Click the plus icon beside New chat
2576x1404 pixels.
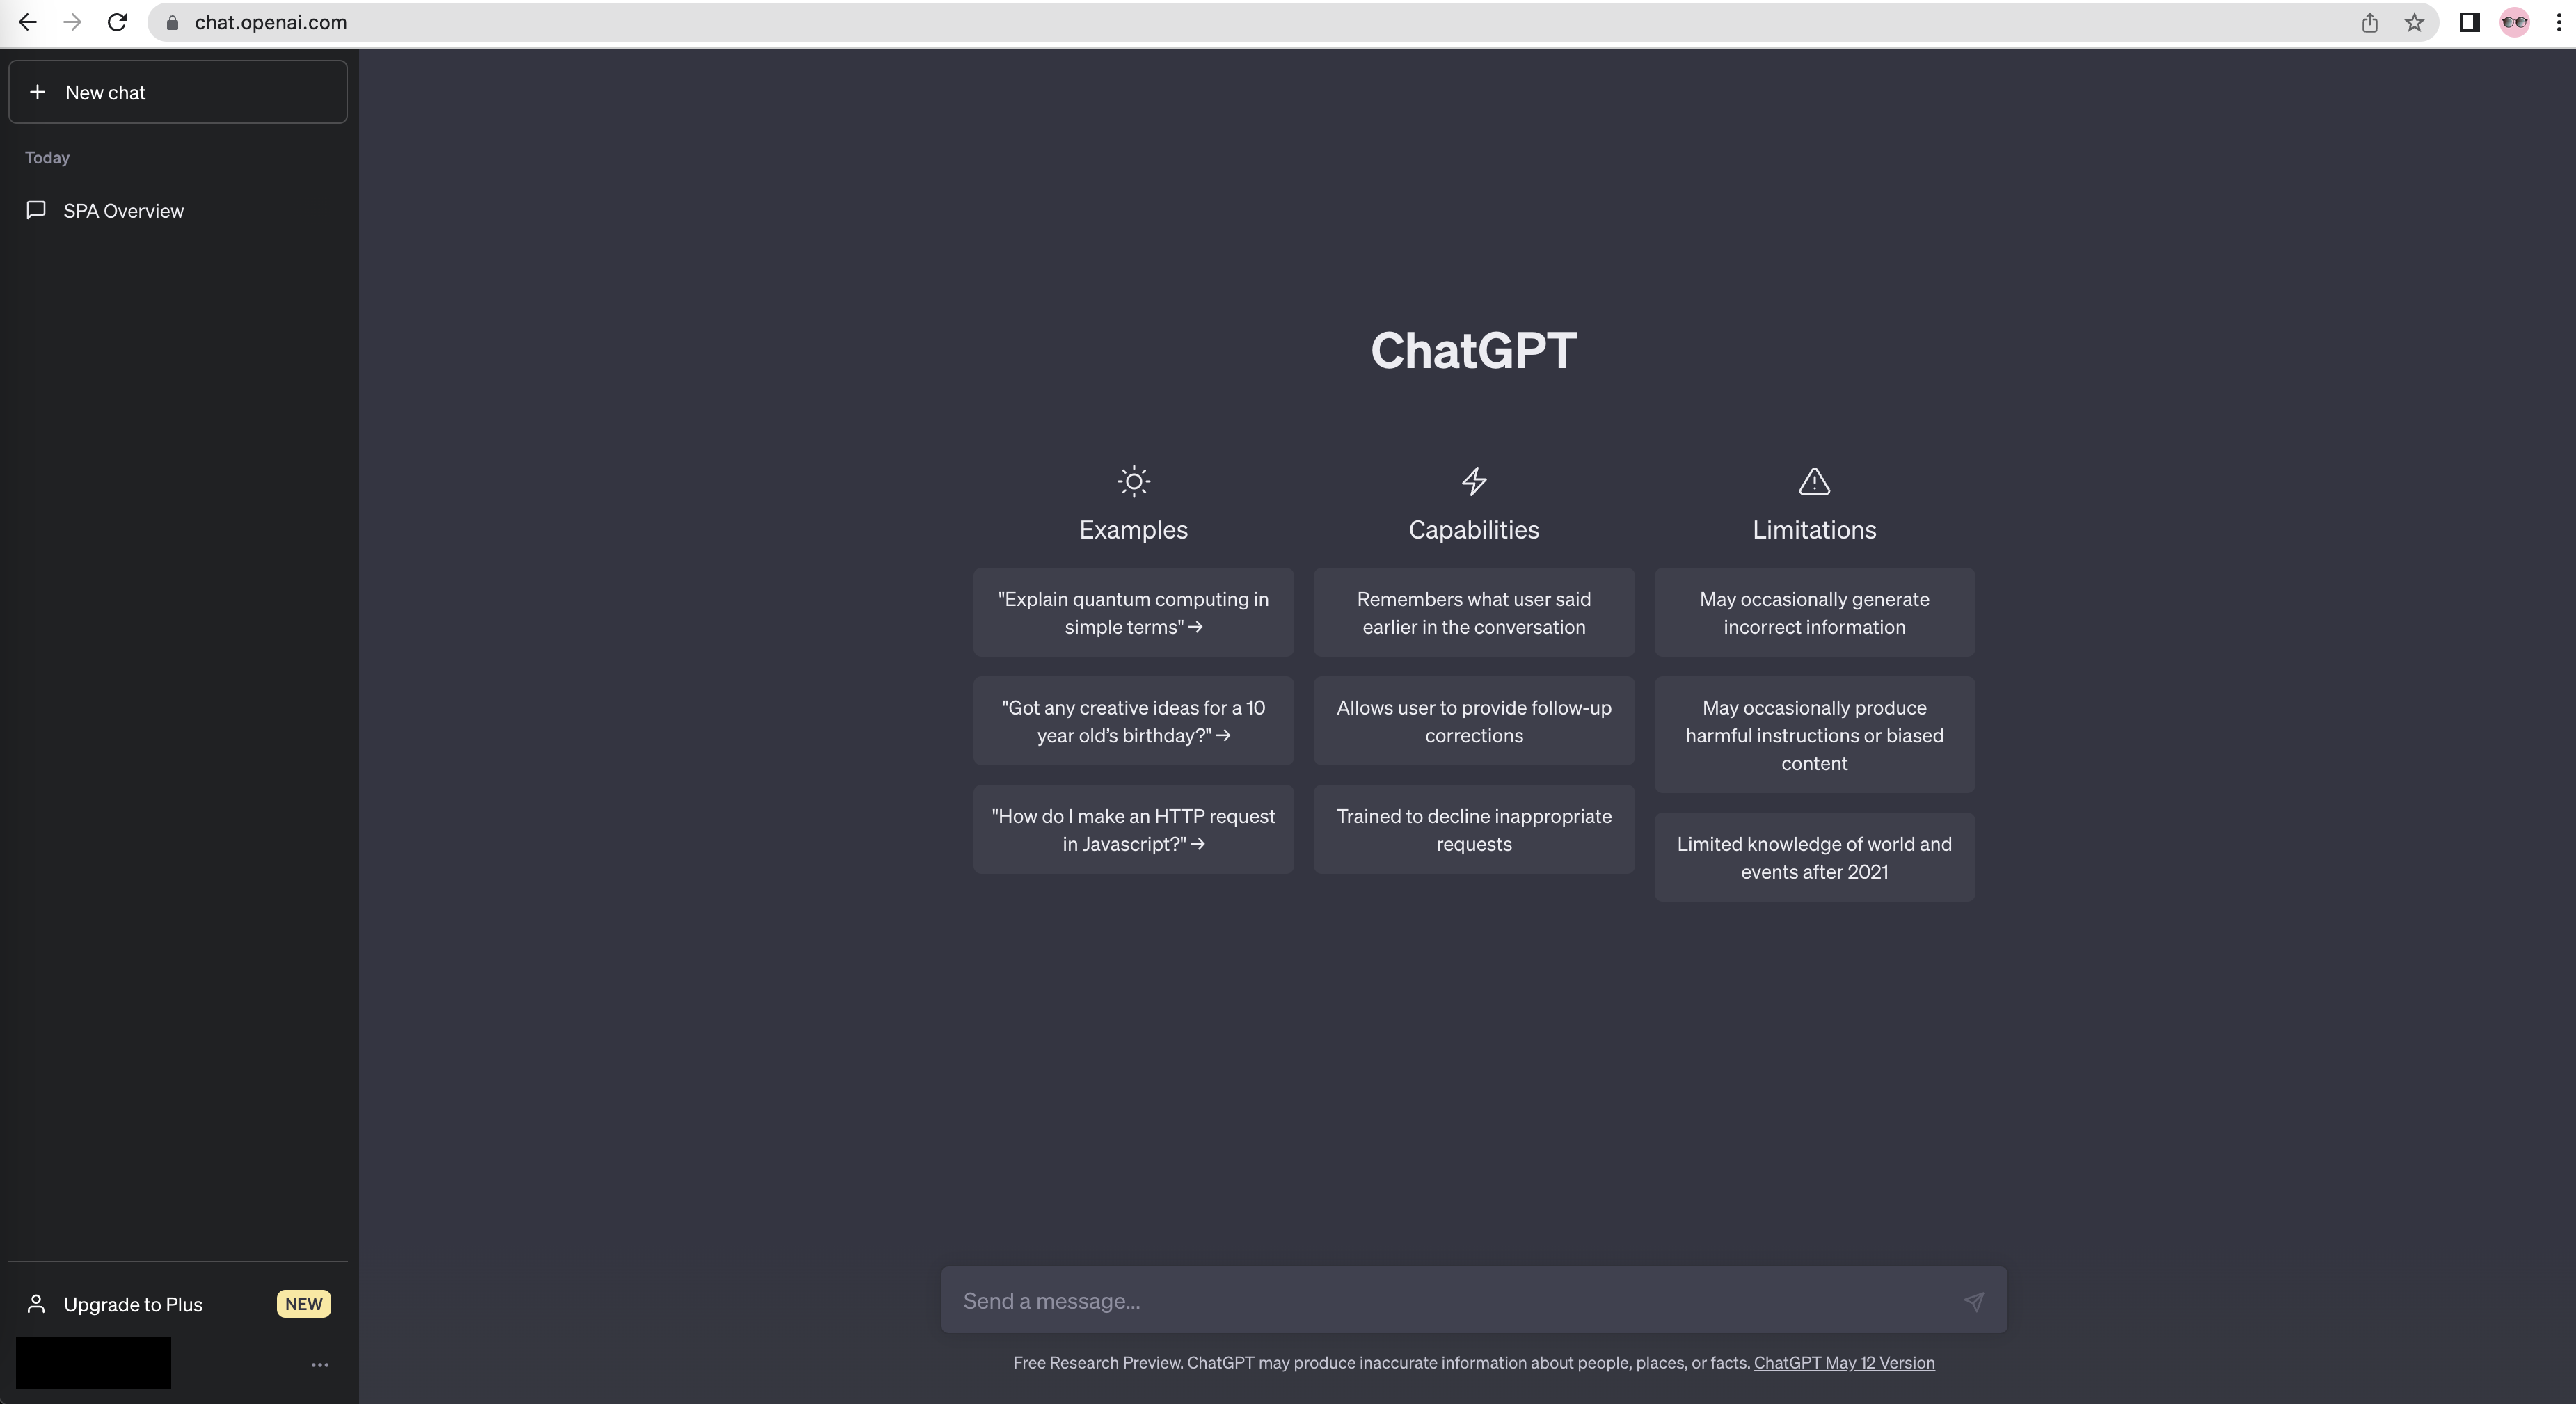(x=38, y=92)
